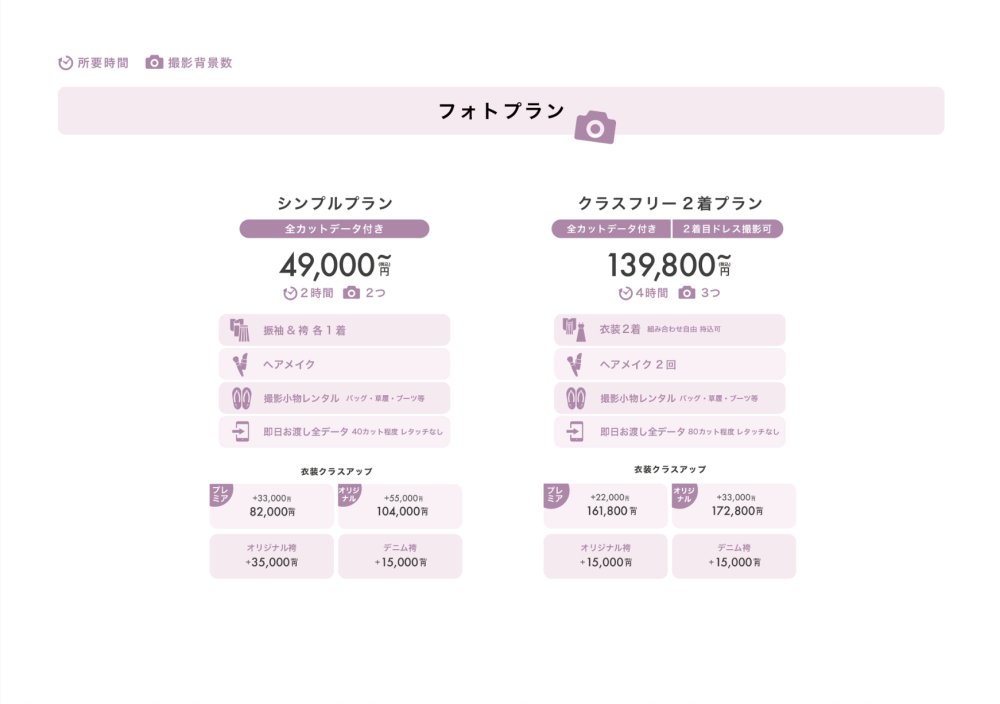Click the クラスフリー２着プラン heading
The height and width of the screenshot is (704, 1000).
click(670, 203)
